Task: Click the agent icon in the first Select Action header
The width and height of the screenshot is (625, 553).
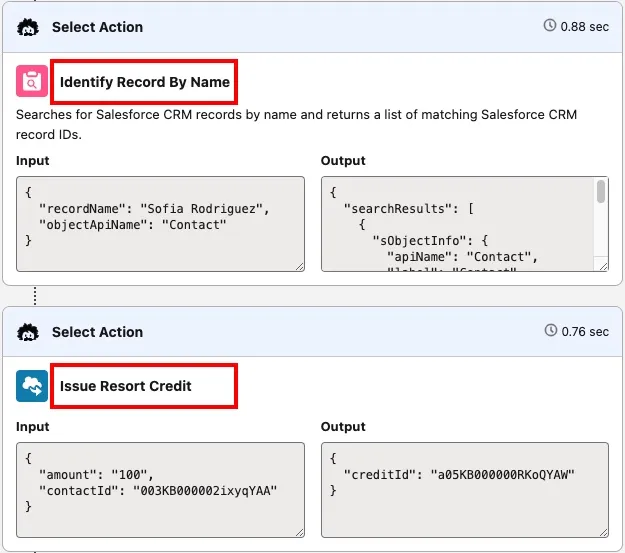Action: (x=28, y=27)
